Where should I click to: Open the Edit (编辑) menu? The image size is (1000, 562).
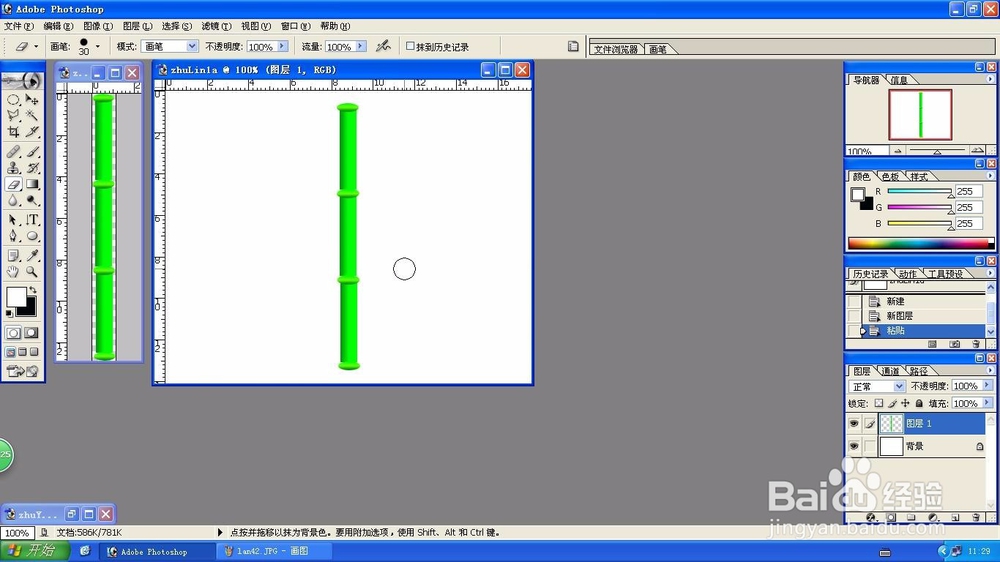(x=58, y=26)
